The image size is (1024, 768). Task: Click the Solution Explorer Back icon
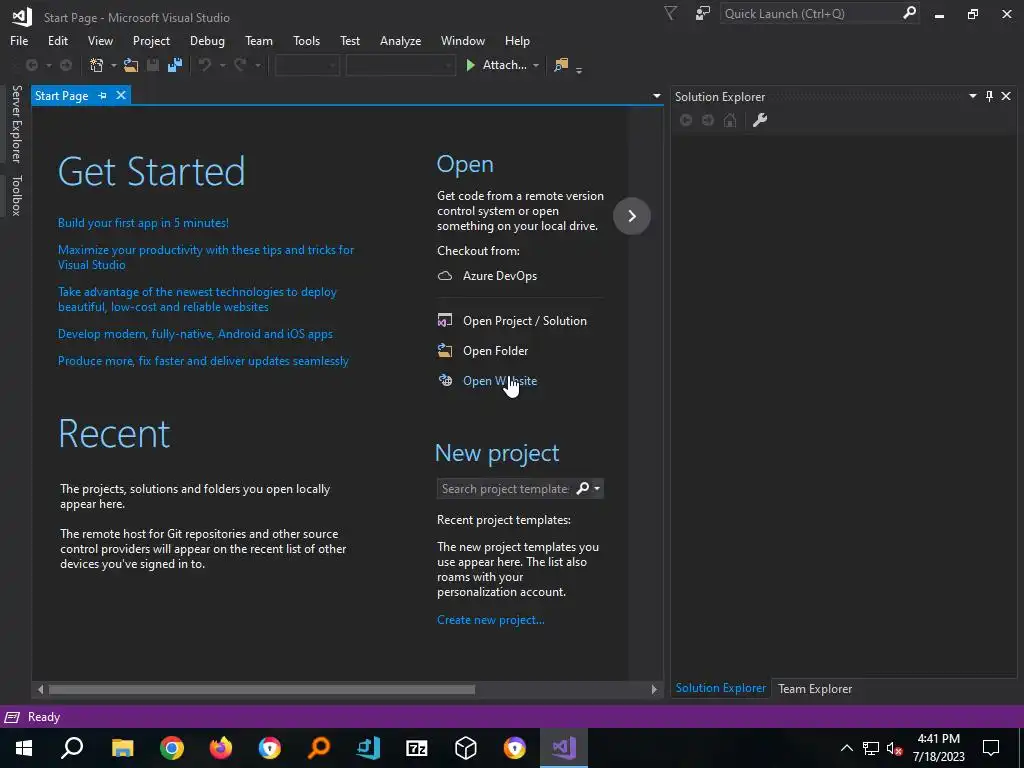tap(686, 120)
